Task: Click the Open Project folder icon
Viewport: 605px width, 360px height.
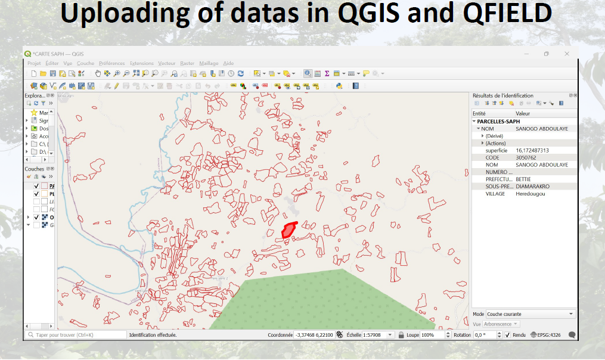Action: click(43, 73)
